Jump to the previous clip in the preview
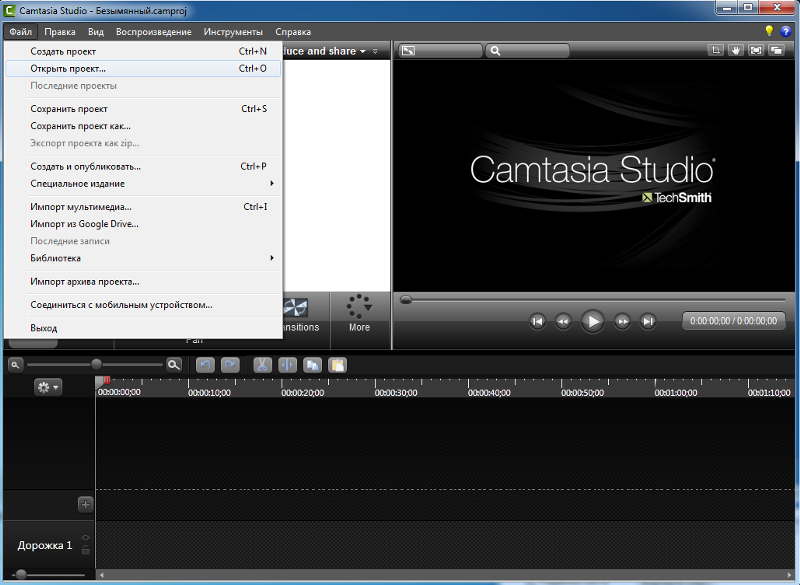800x585 pixels. (537, 321)
